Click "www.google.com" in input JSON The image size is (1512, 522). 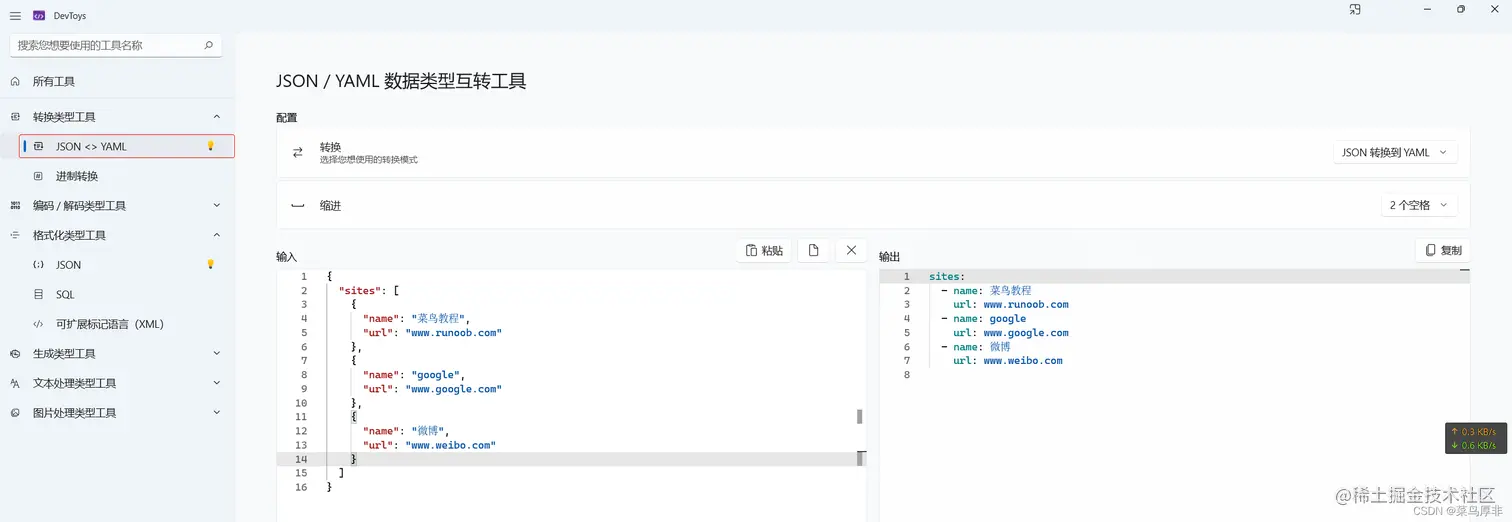click(x=453, y=389)
